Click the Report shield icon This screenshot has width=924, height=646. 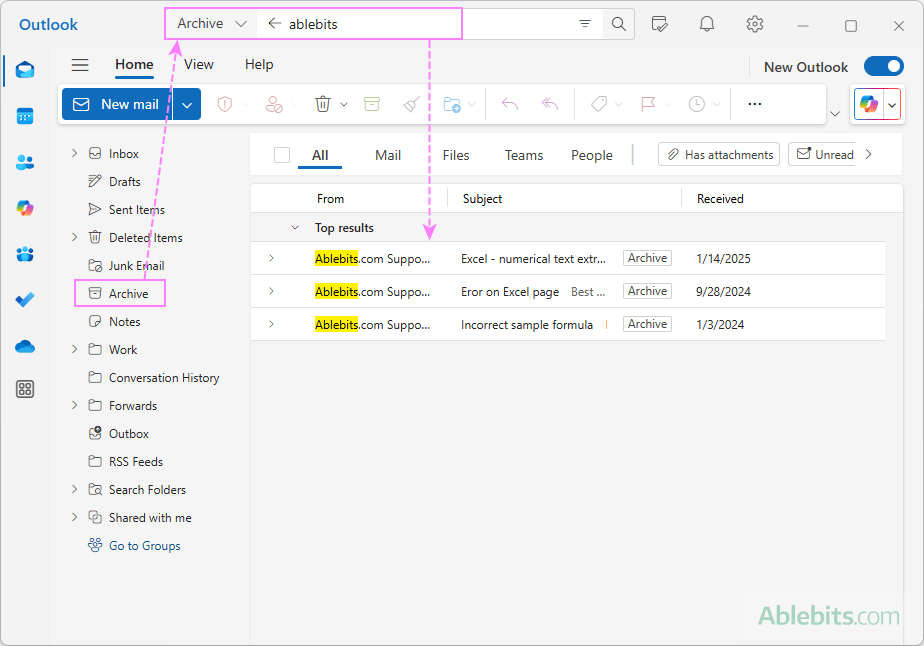click(x=225, y=104)
